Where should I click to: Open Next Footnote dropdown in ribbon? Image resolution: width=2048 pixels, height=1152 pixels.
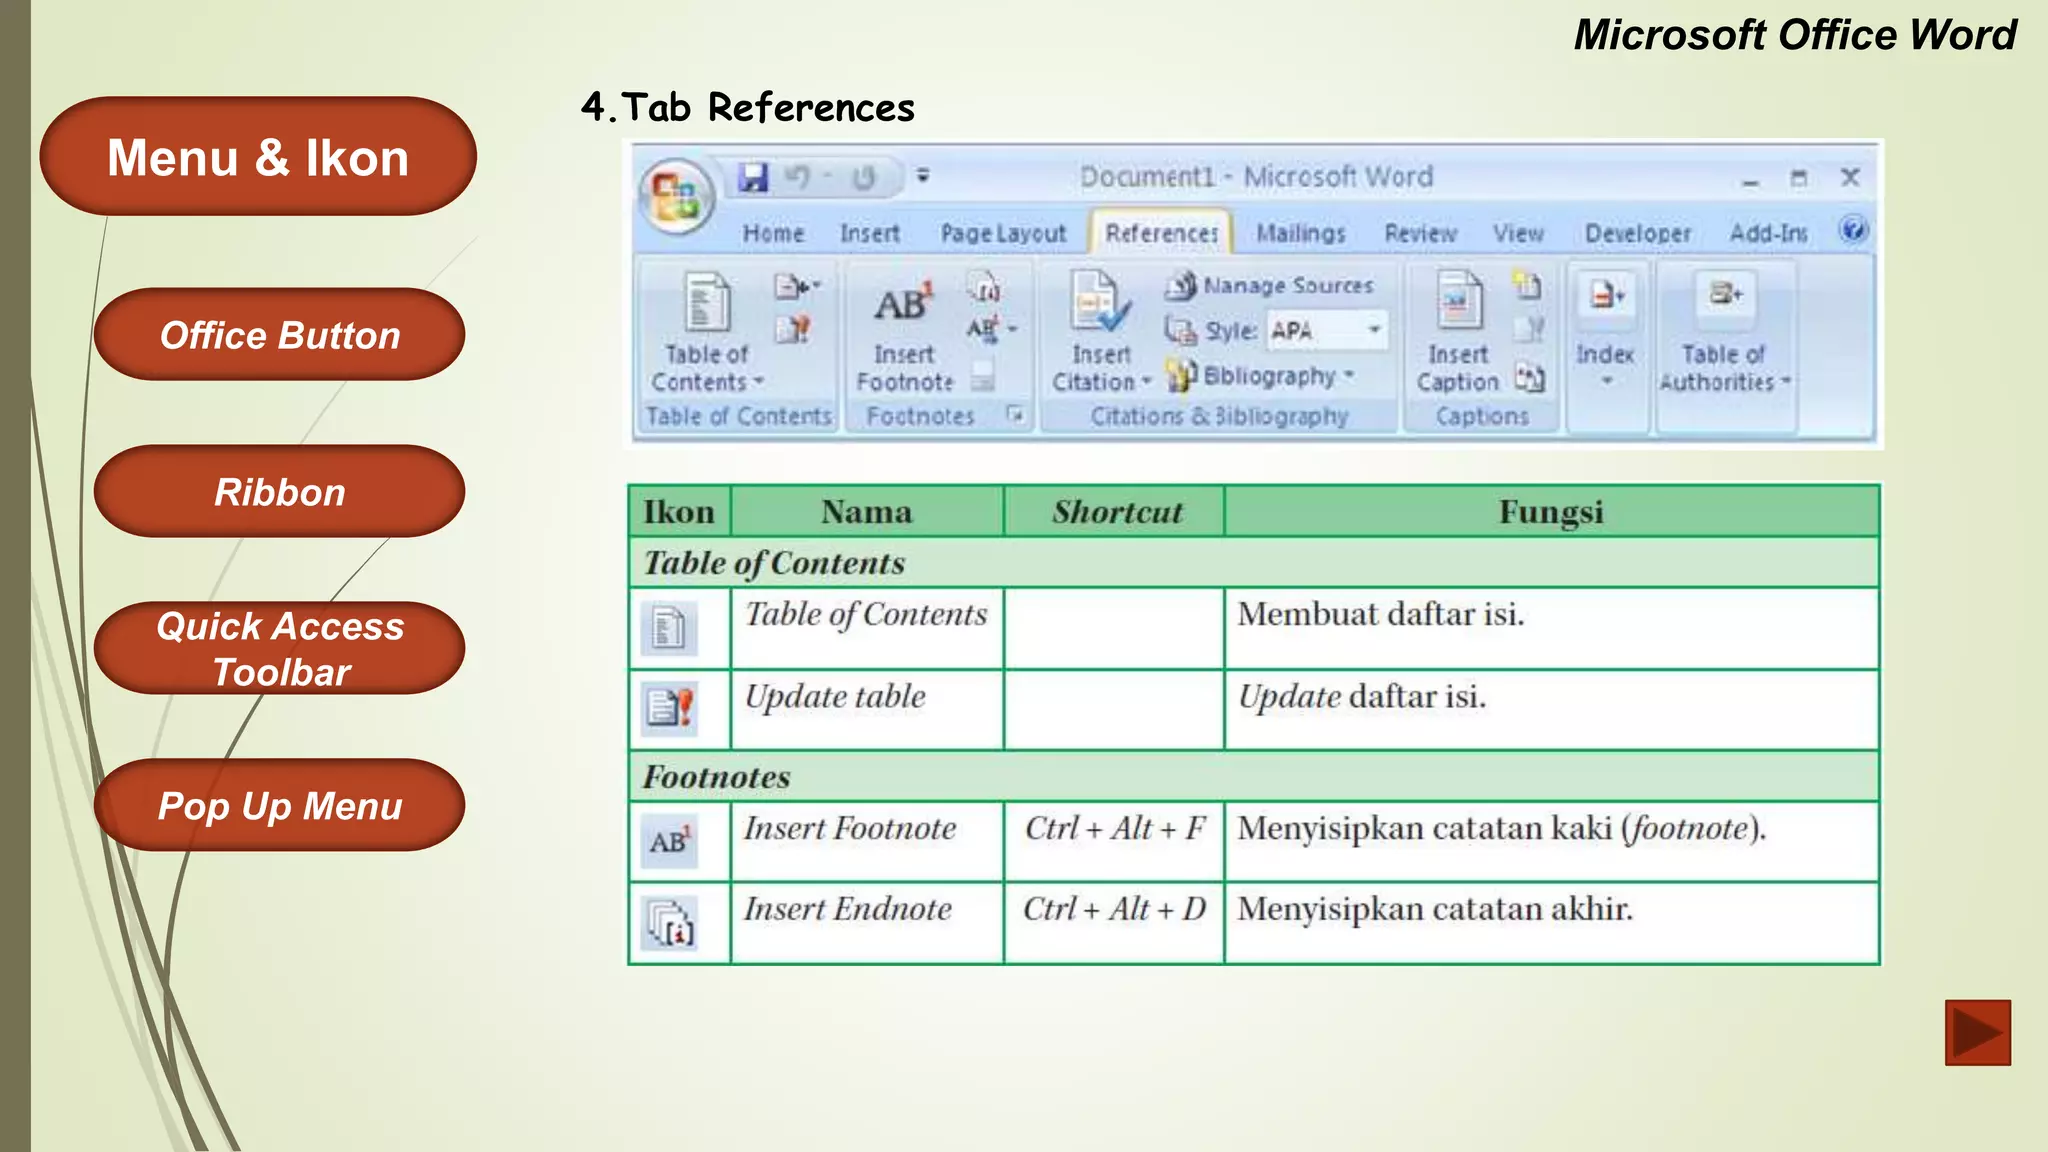(x=991, y=328)
